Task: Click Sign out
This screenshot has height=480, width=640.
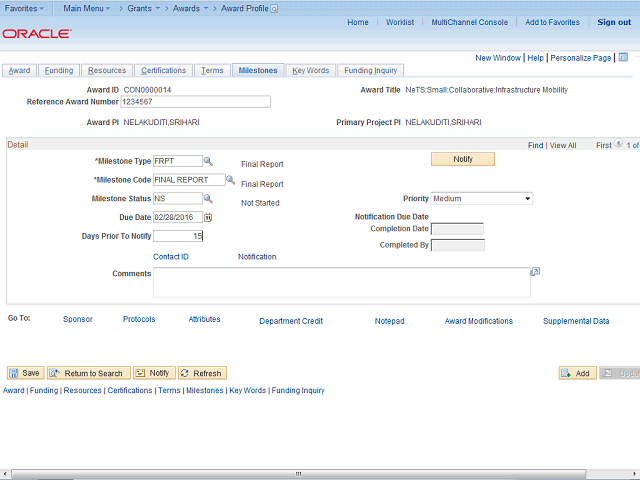Action: click(614, 22)
